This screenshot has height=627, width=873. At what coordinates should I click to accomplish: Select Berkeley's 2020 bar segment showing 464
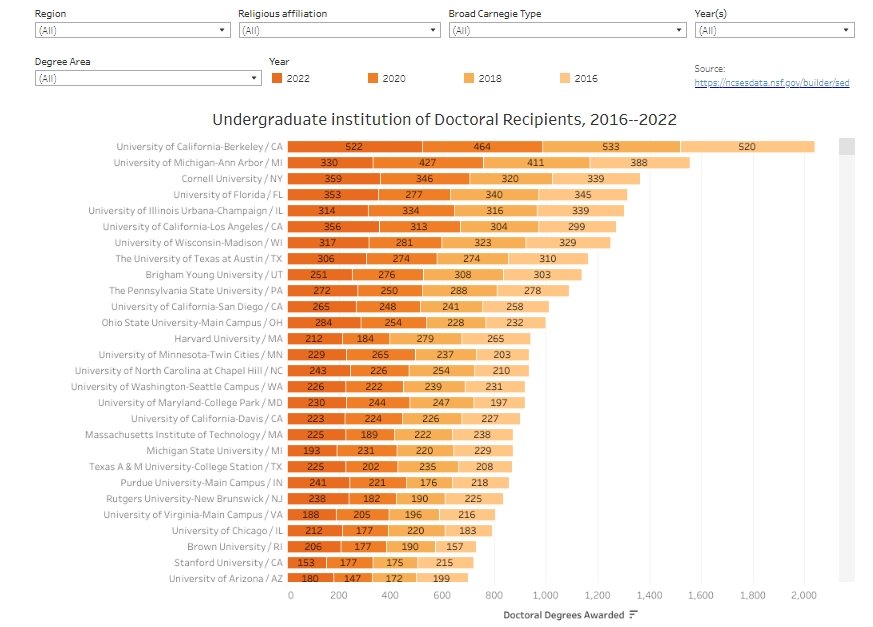click(x=482, y=146)
